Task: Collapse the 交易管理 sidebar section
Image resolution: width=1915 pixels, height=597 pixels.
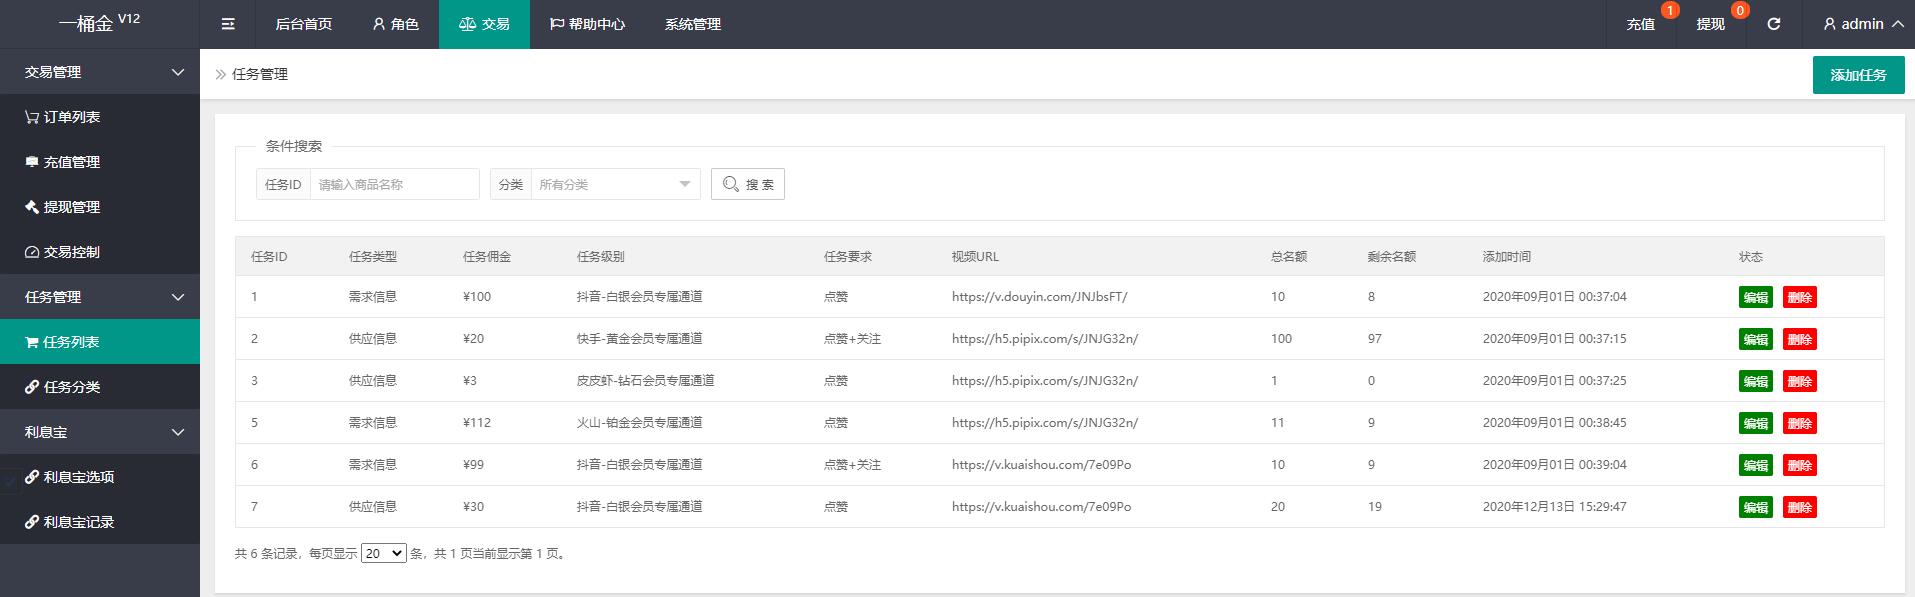Action: [100, 72]
